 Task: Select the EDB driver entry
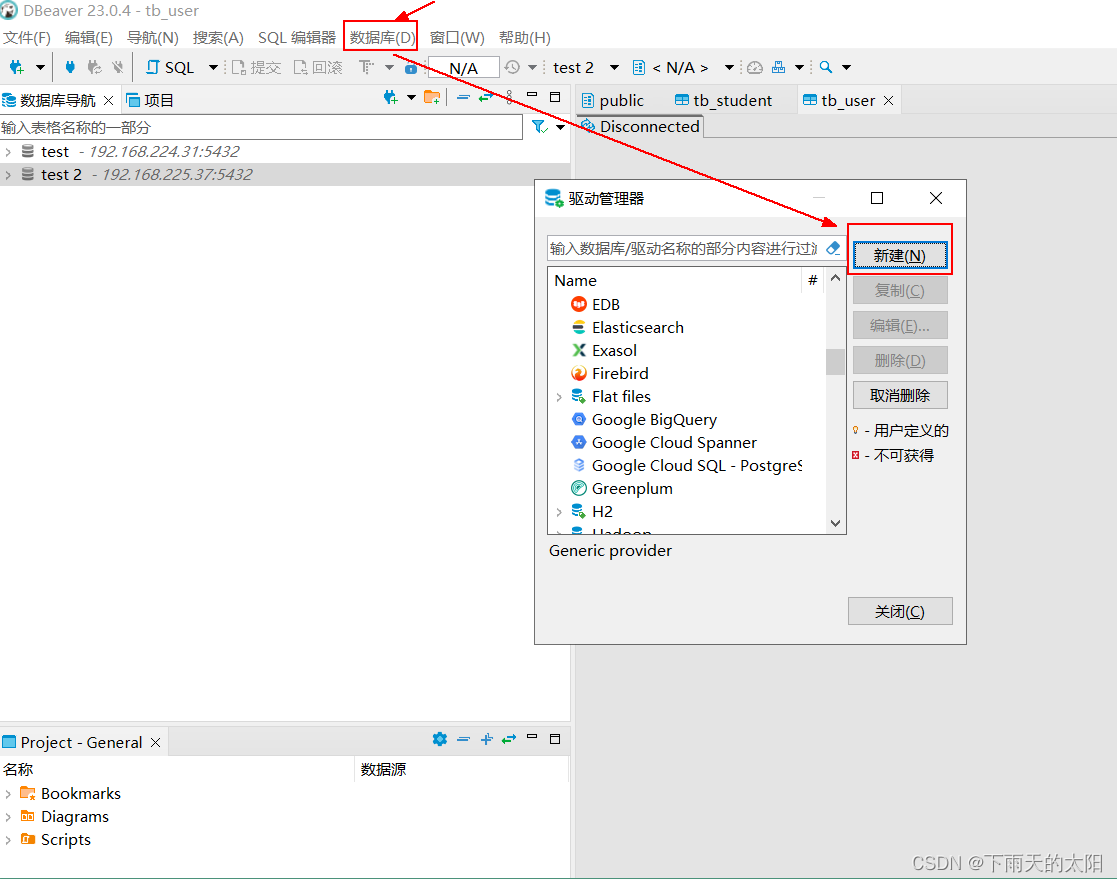pos(605,305)
